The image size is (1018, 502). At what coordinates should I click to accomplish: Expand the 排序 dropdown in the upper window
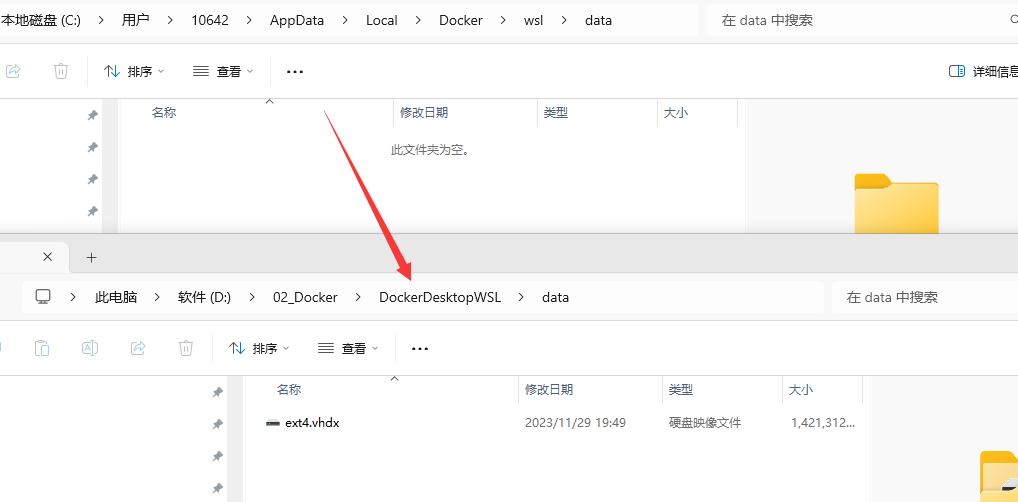pos(135,71)
